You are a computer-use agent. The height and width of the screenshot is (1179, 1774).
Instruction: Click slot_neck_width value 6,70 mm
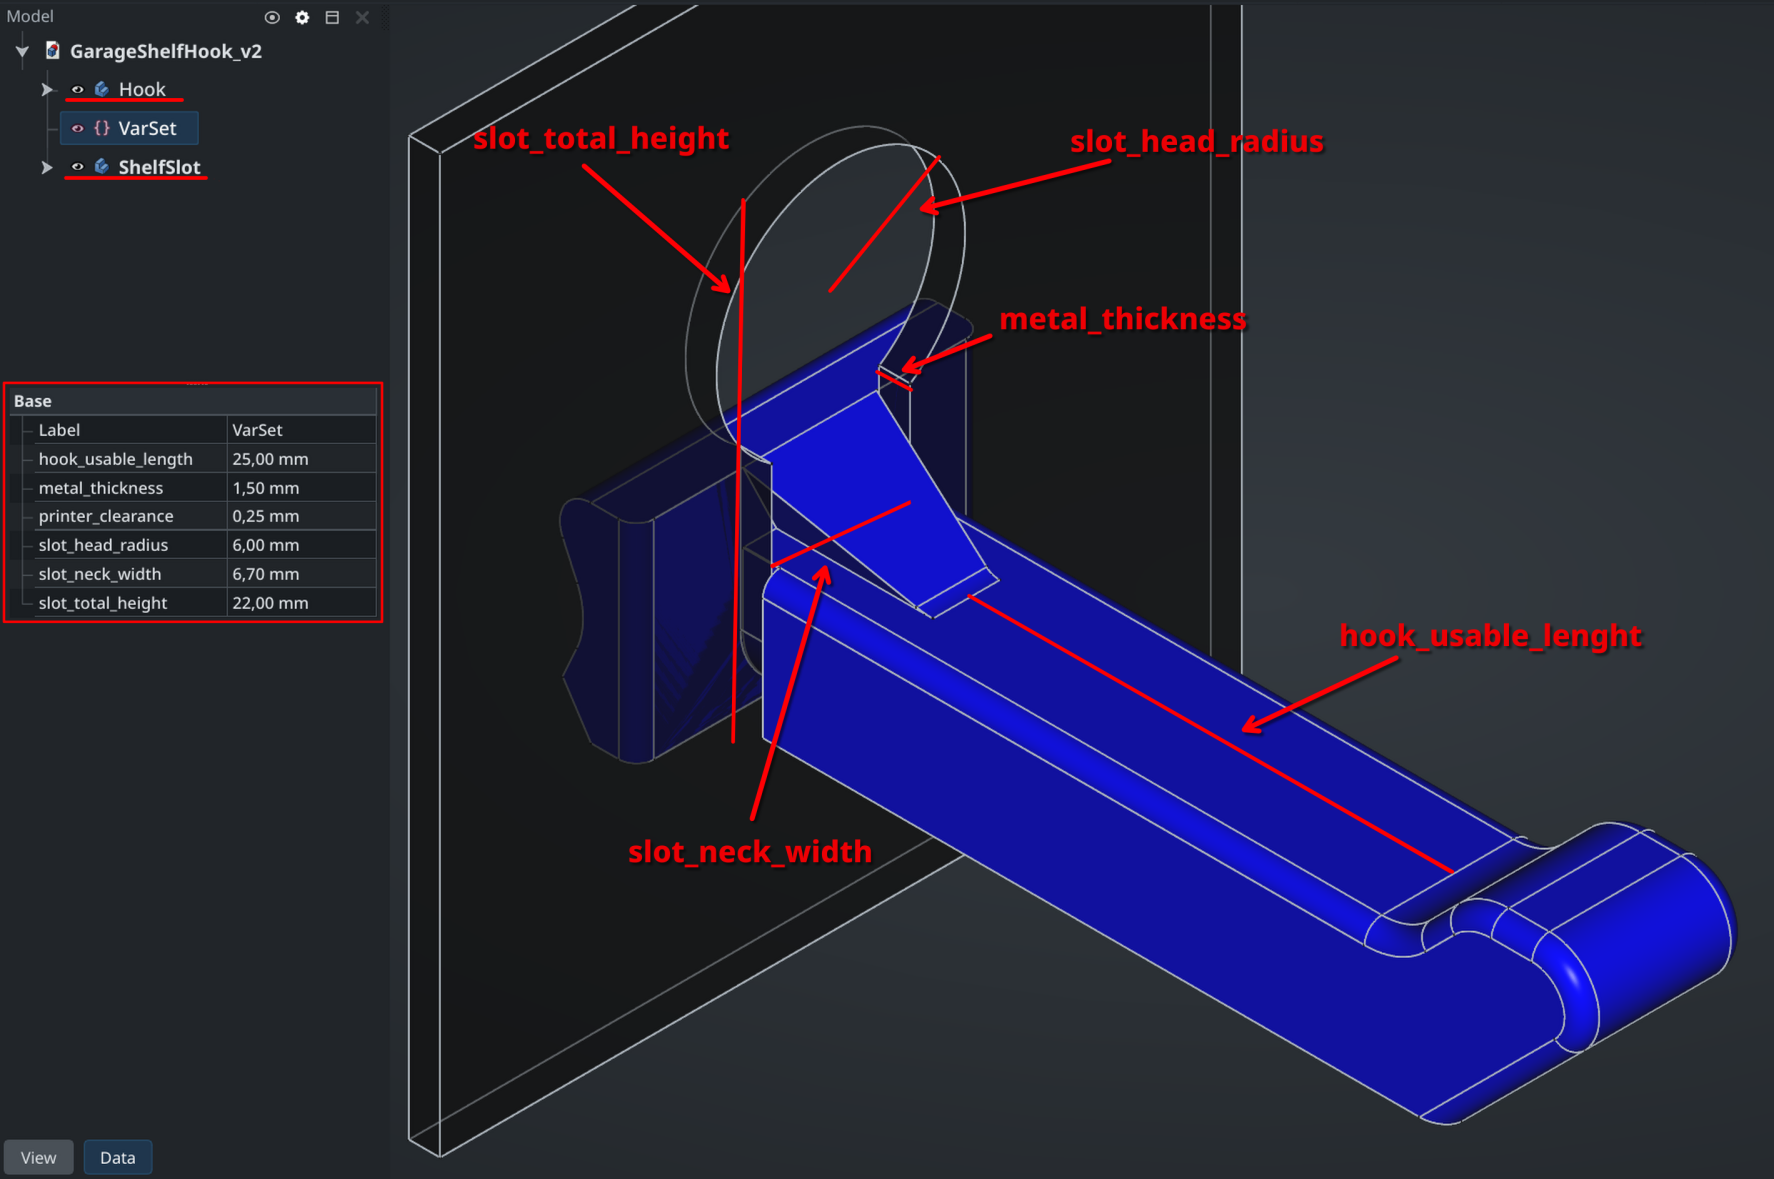pyautogui.click(x=302, y=574)
